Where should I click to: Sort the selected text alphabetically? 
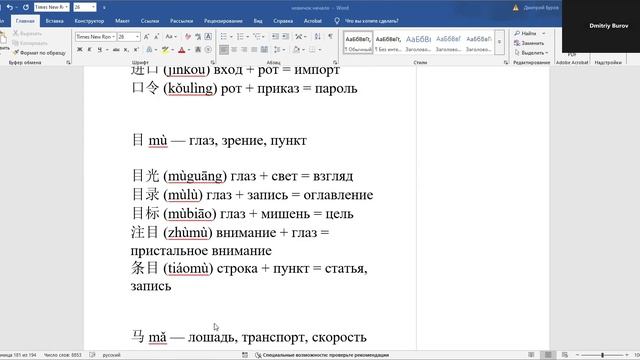coord(318,37)
